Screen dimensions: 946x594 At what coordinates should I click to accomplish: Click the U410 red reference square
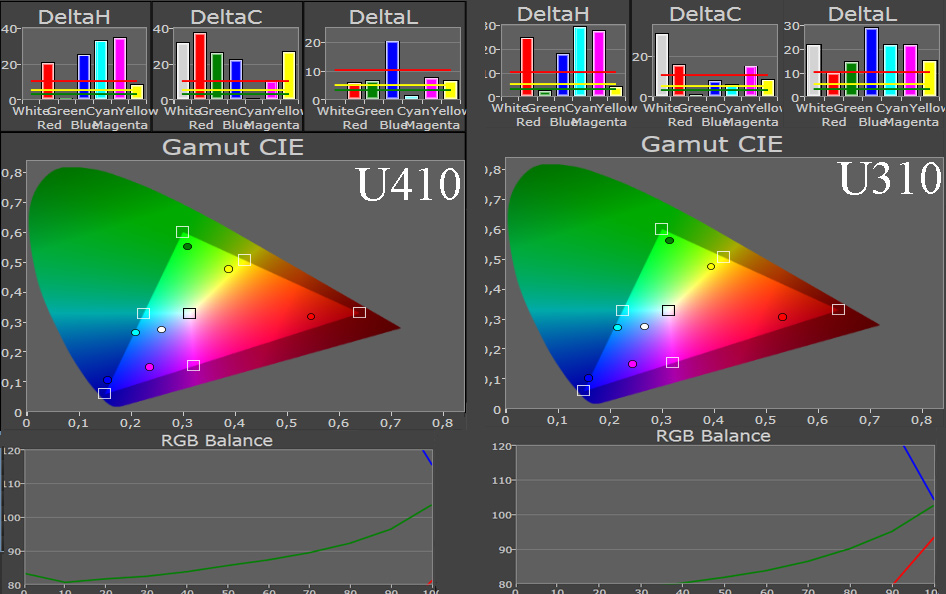pyautogui.click(x=360, y=312)
